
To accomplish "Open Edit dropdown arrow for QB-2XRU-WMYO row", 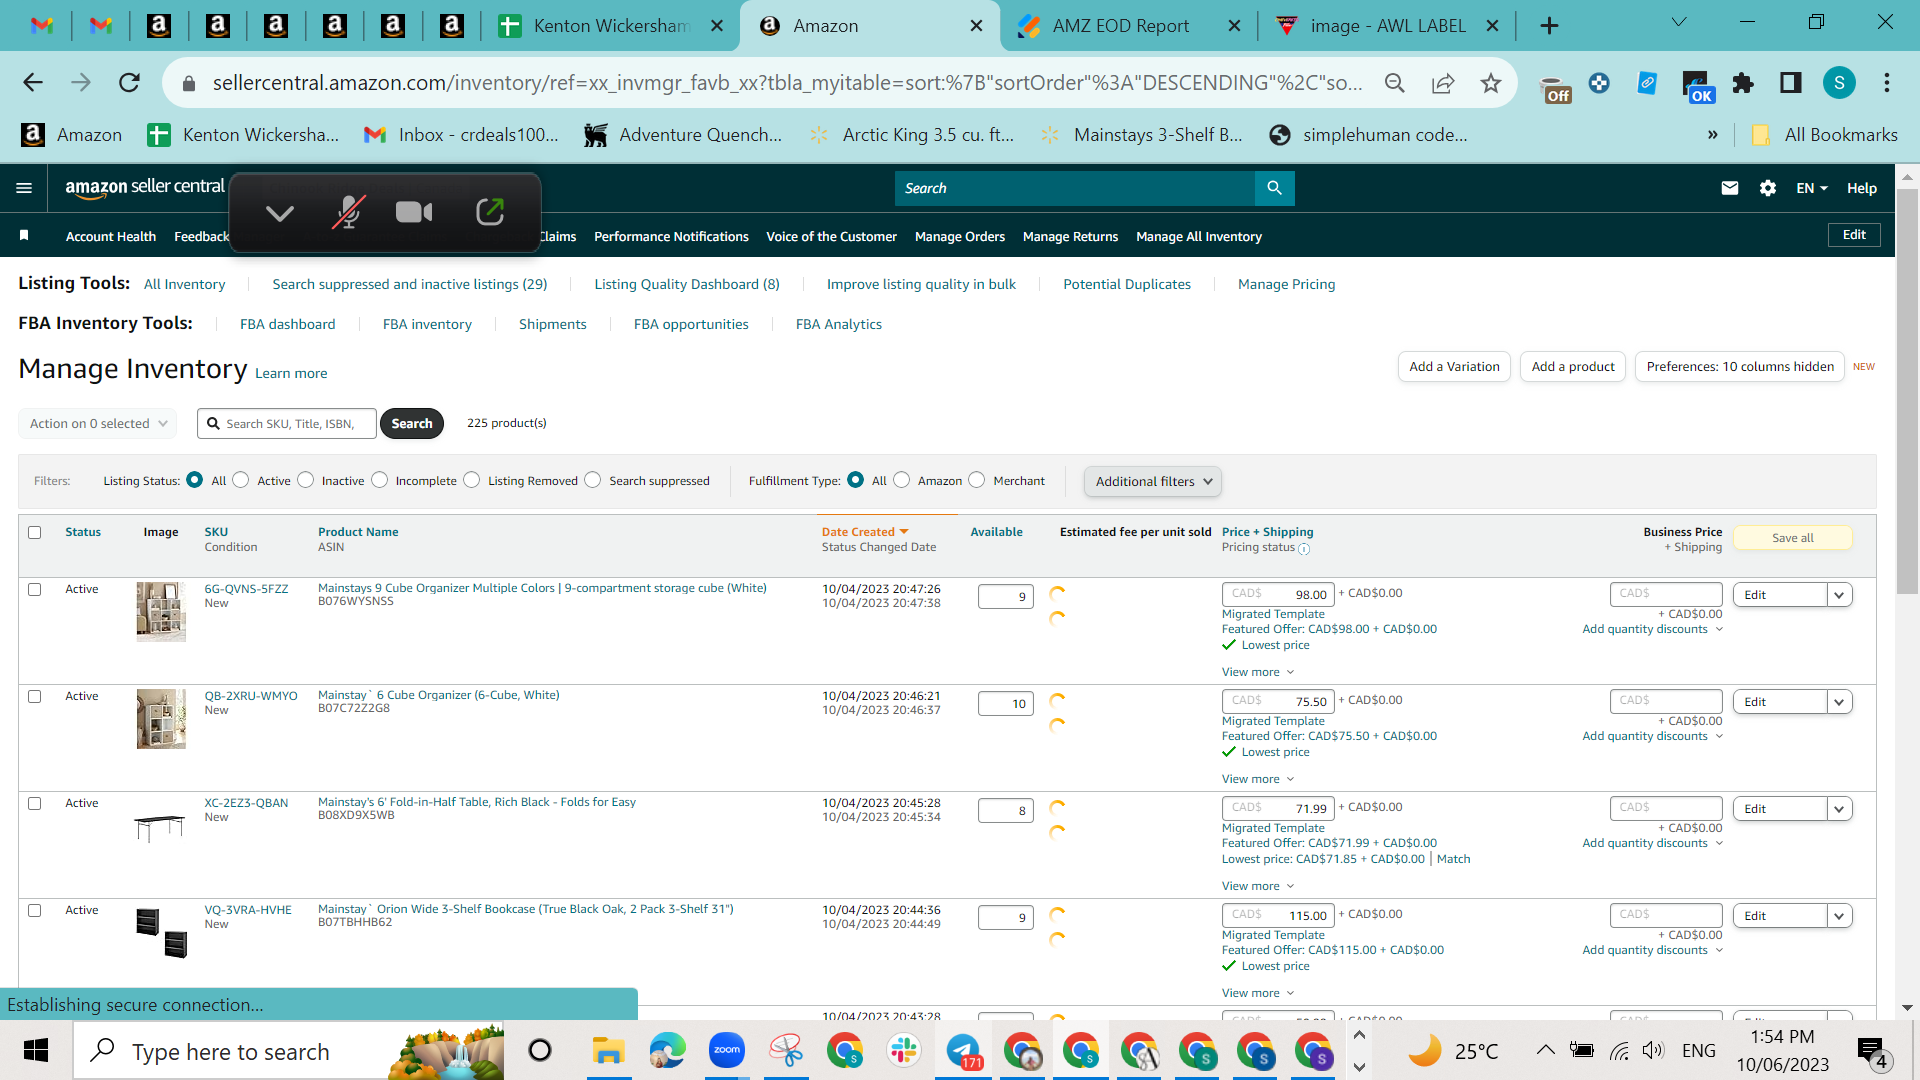I will click(x=1839, y=702).
